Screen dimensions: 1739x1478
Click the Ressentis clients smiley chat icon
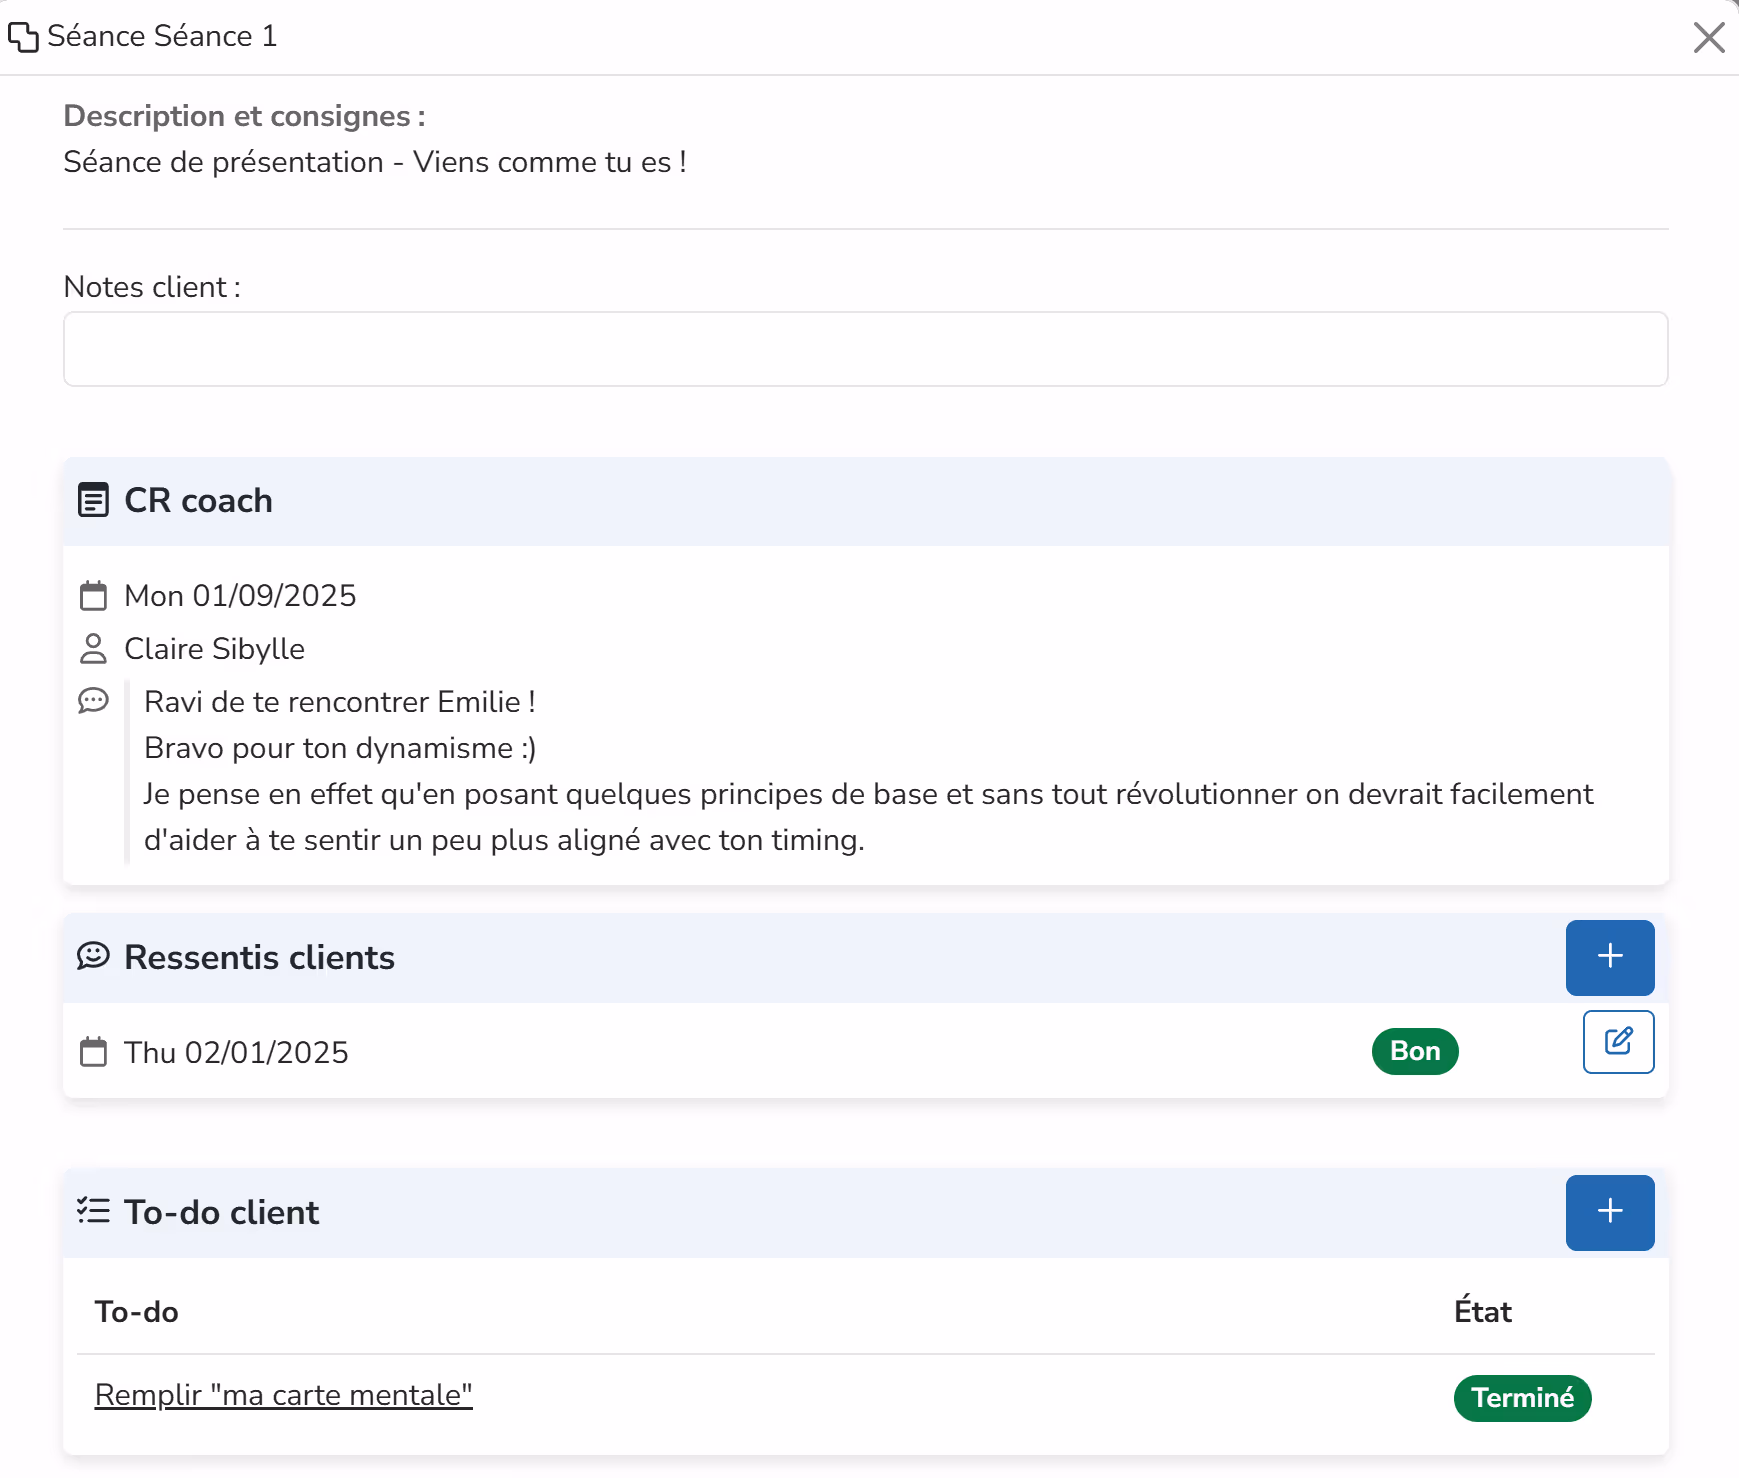pos(93,956)
